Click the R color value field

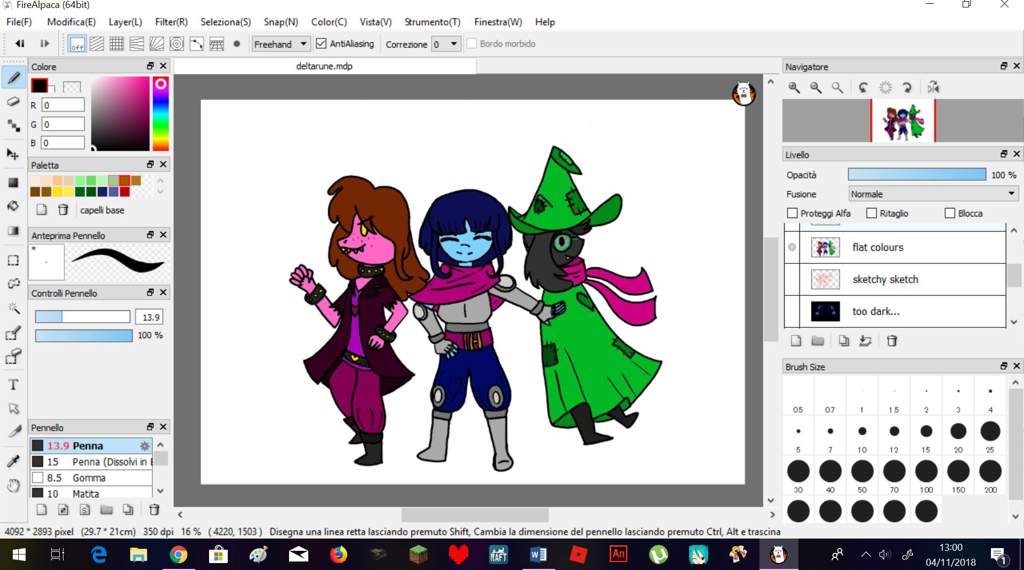coord(63,105)
